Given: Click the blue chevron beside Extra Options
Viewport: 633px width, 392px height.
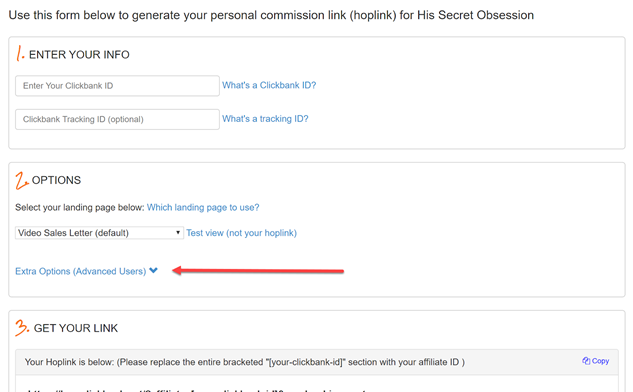Looking at the screenshot, I should (153, 270).
